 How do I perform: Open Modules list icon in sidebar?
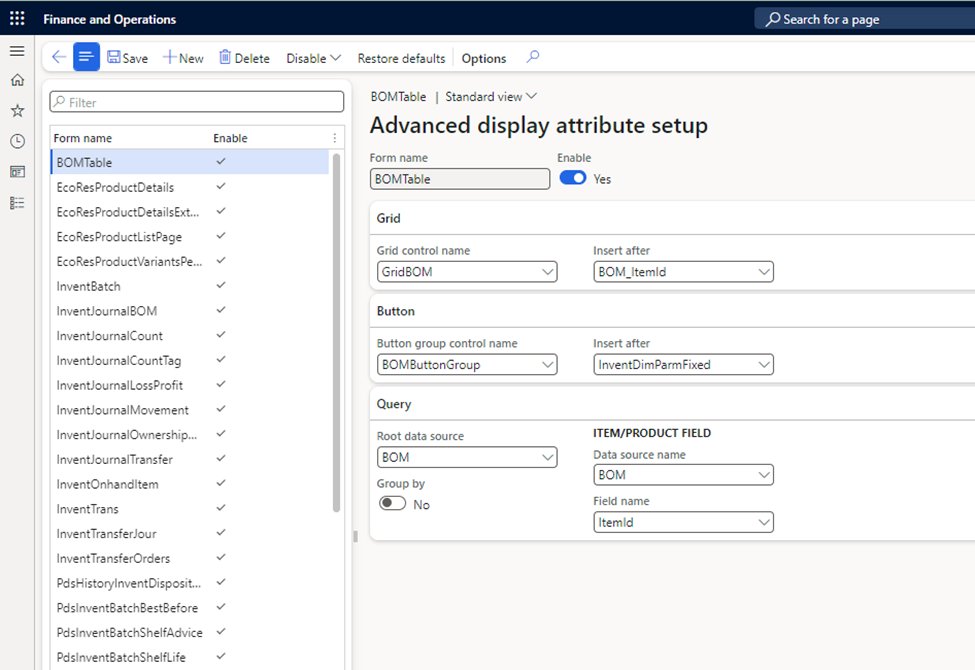click(17, 203)
